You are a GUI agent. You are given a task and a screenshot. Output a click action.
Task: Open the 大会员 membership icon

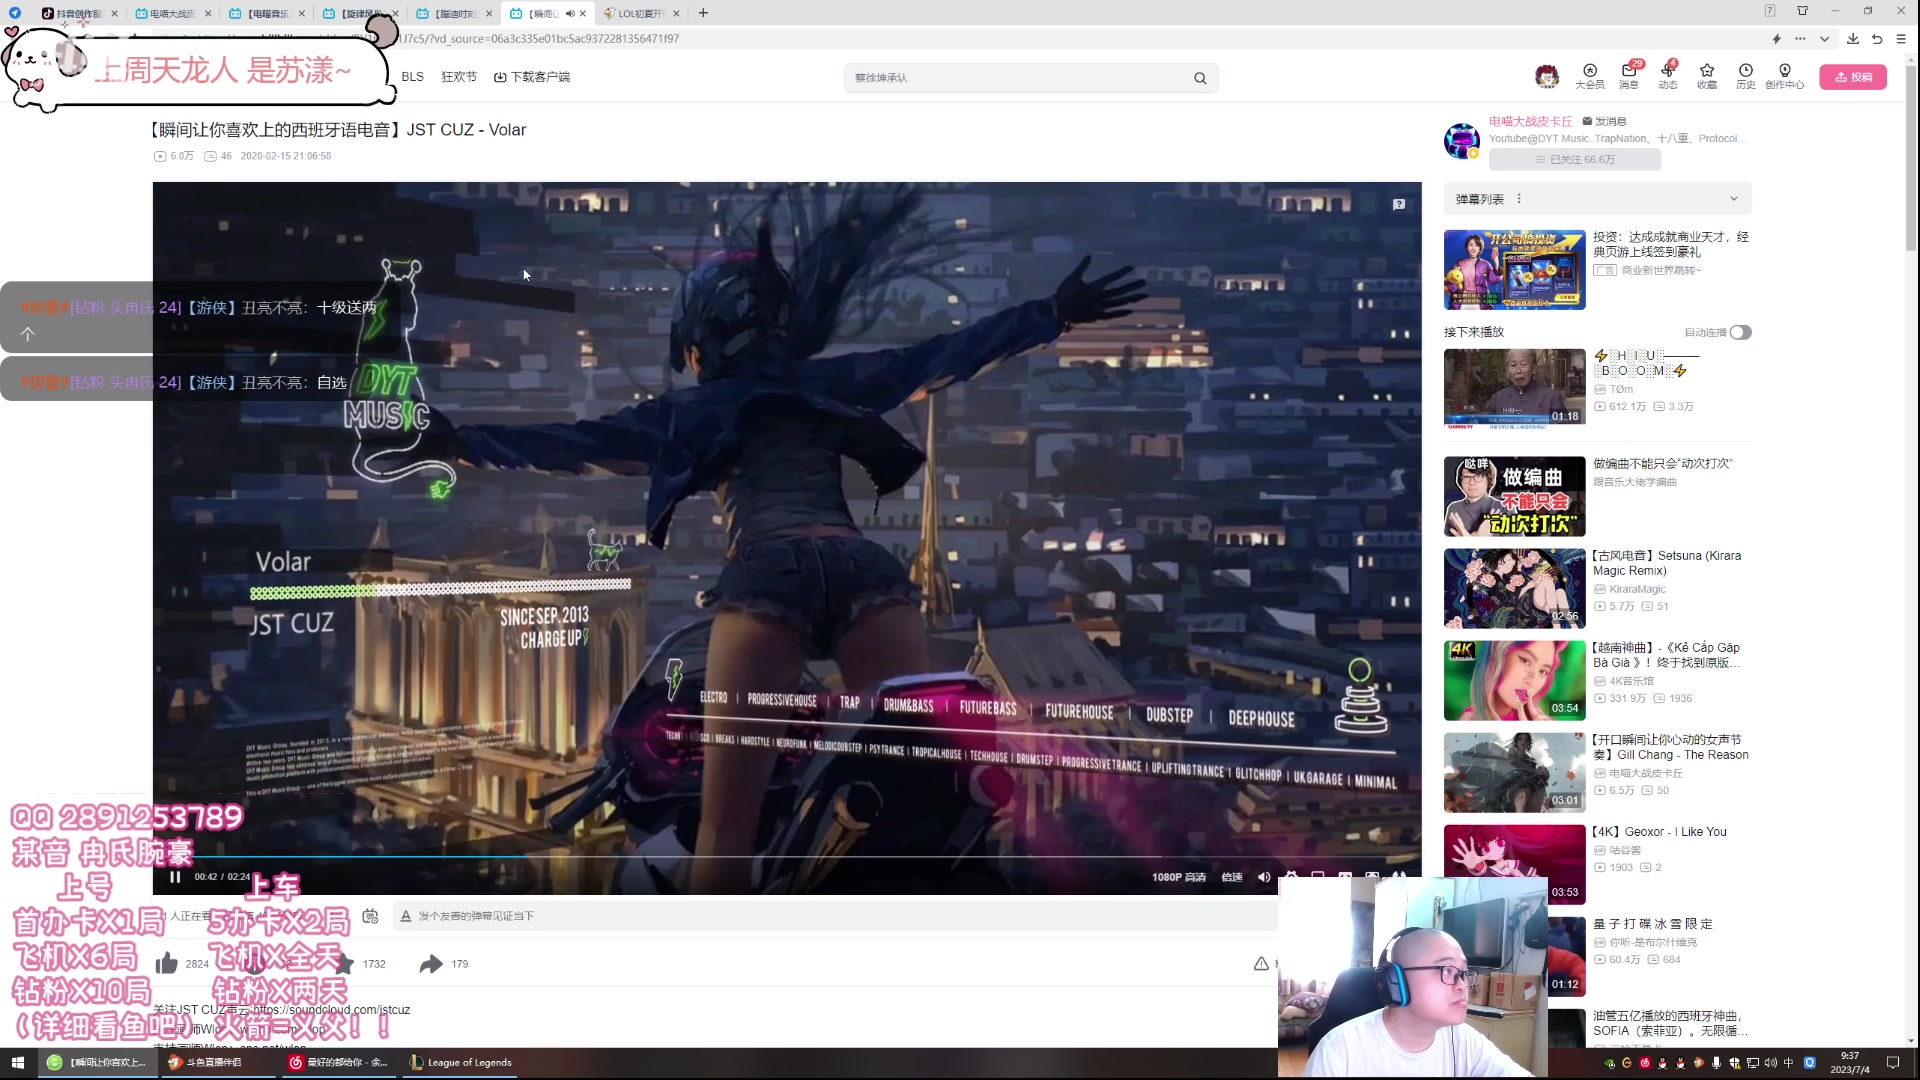pos(1590,76)
